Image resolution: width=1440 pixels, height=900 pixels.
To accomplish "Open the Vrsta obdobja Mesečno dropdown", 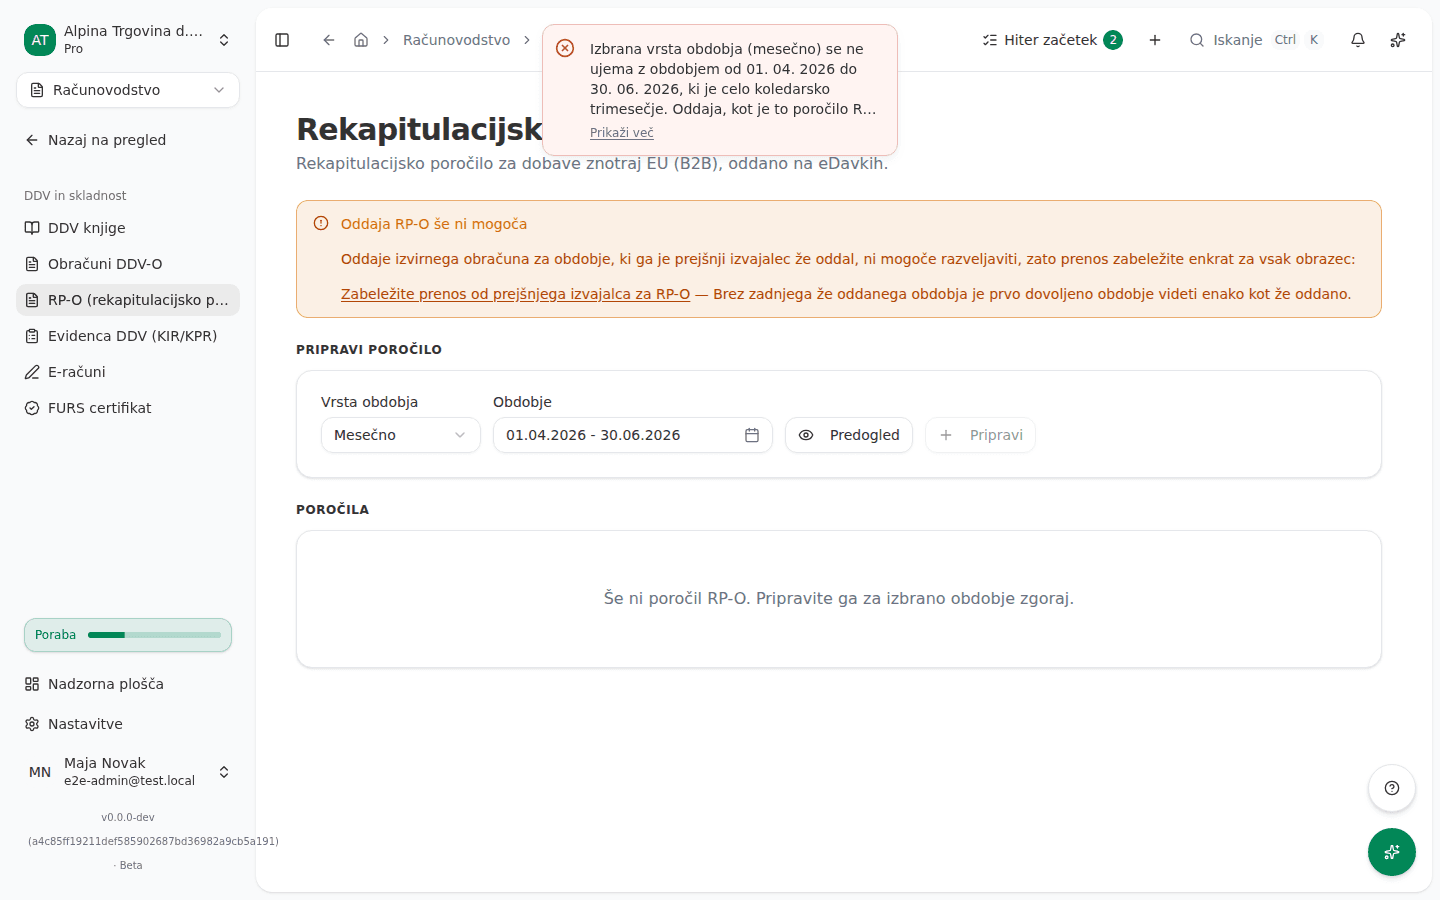I will point(401,435).
